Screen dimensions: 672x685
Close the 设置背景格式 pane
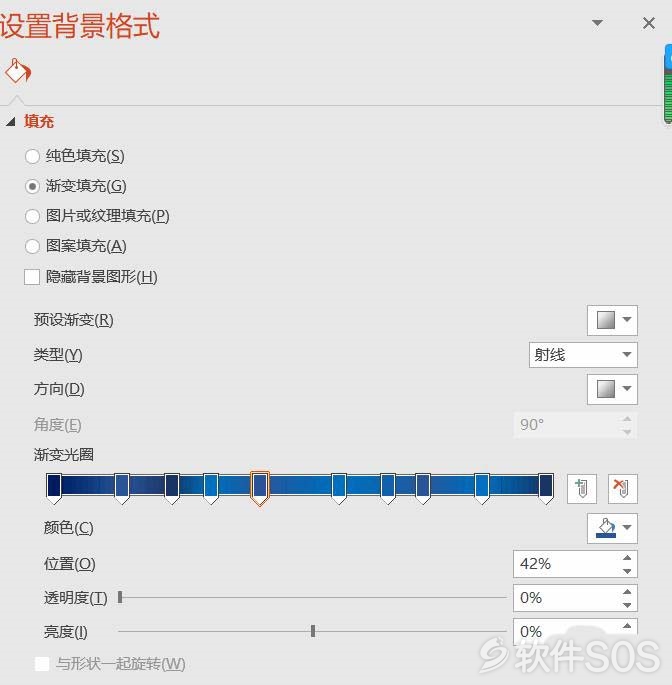(649, 23)
